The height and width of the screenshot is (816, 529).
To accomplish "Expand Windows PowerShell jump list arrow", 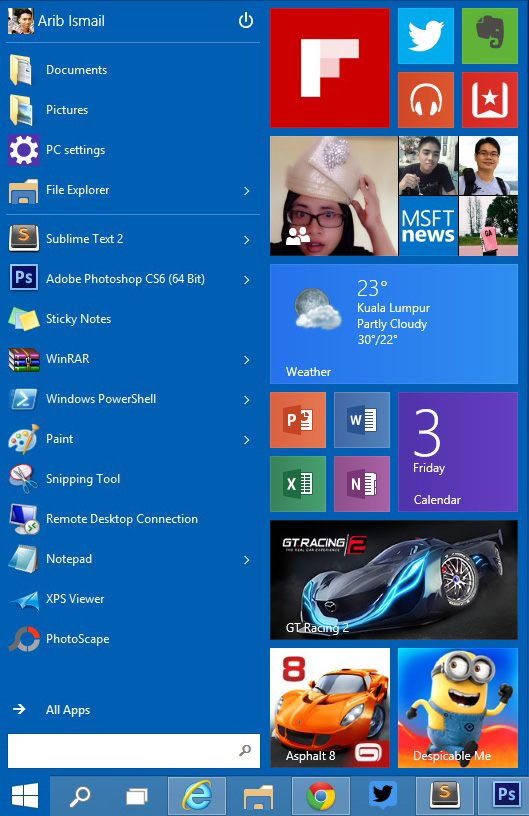I will pos(247,400).
